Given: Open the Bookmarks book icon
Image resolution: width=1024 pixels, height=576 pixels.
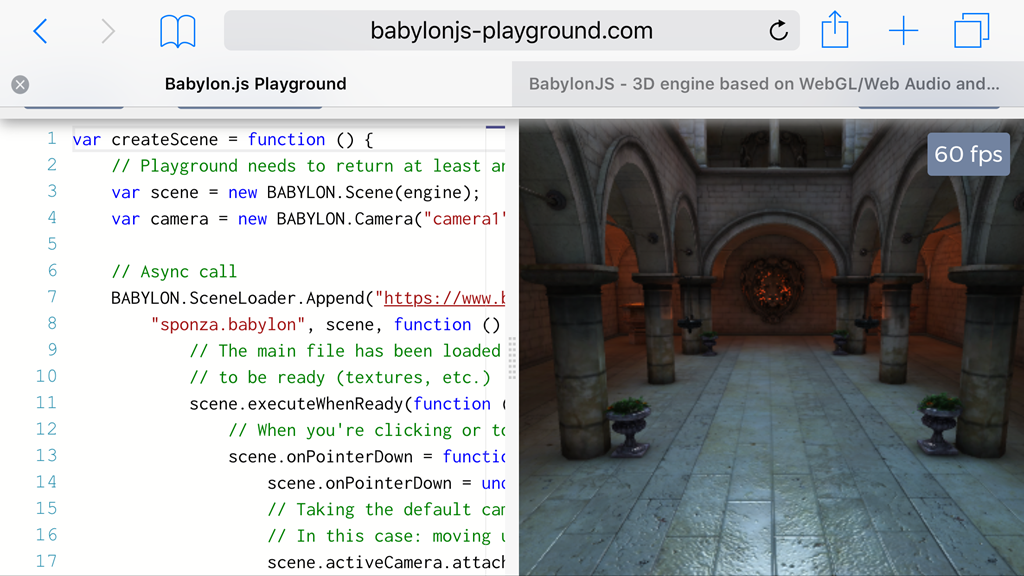Looking at the screenshot, I should tap(178, 31).
